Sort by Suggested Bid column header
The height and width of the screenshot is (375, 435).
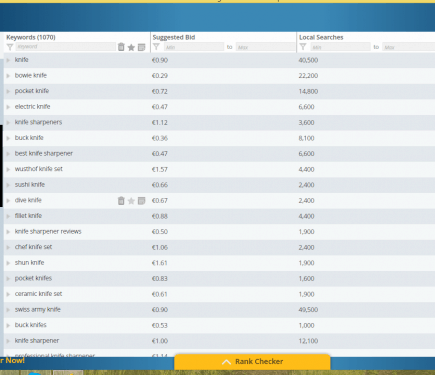click(x=174, y=37)
